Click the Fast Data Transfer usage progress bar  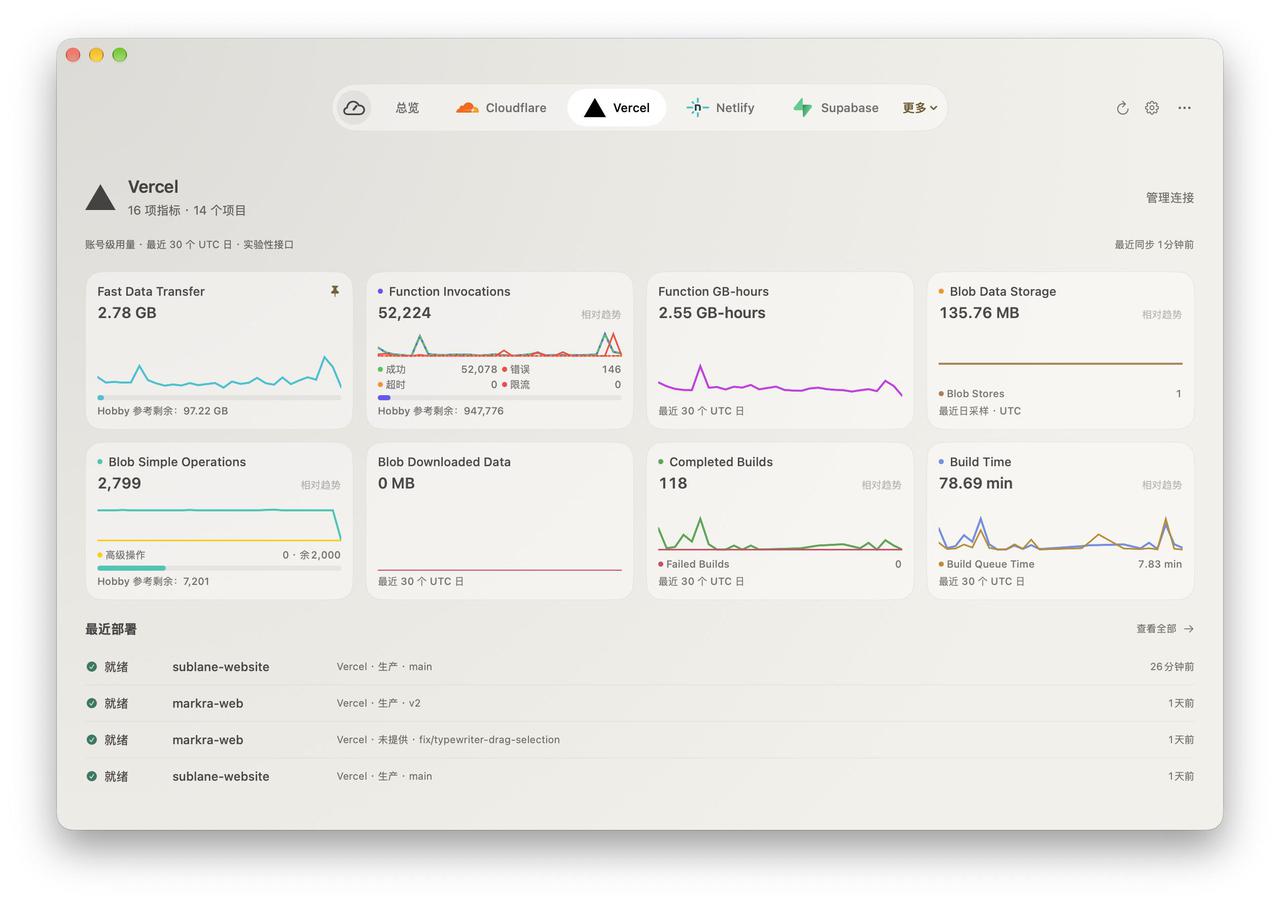[x=219, y=398]
